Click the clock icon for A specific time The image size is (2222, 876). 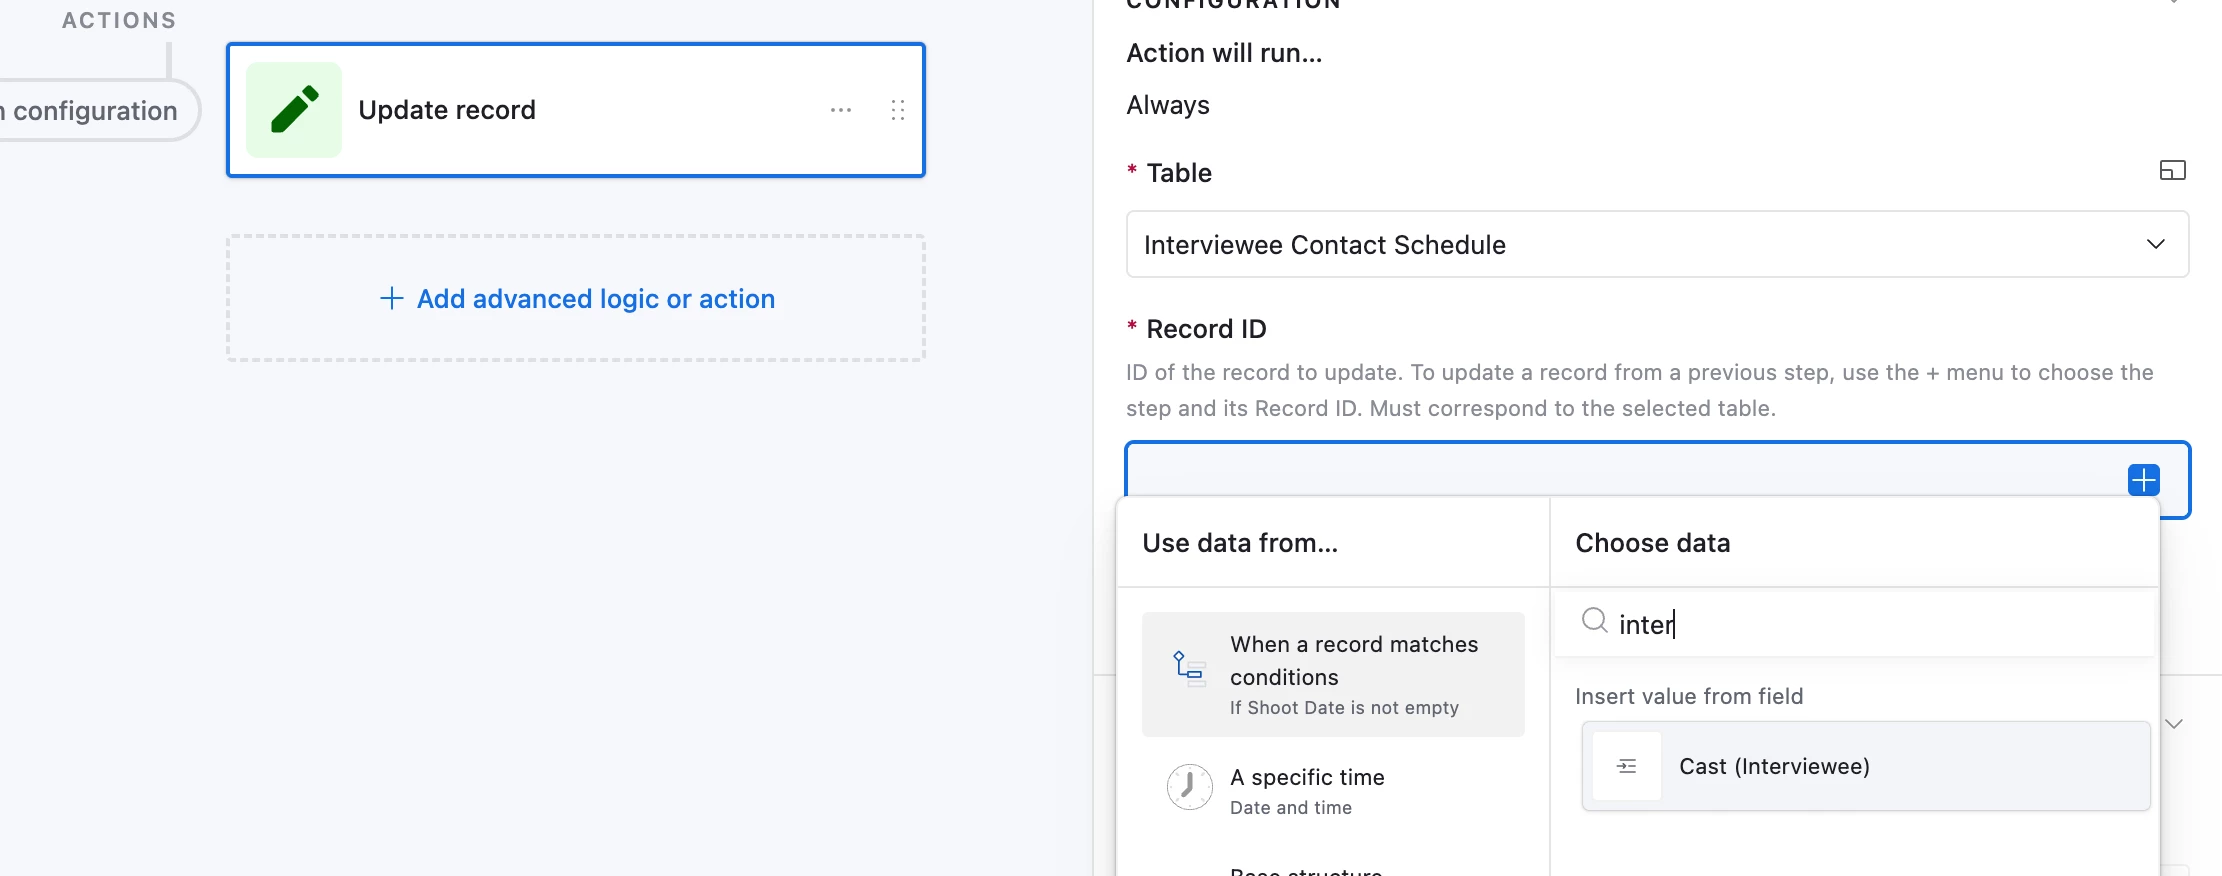point(1189,787)
